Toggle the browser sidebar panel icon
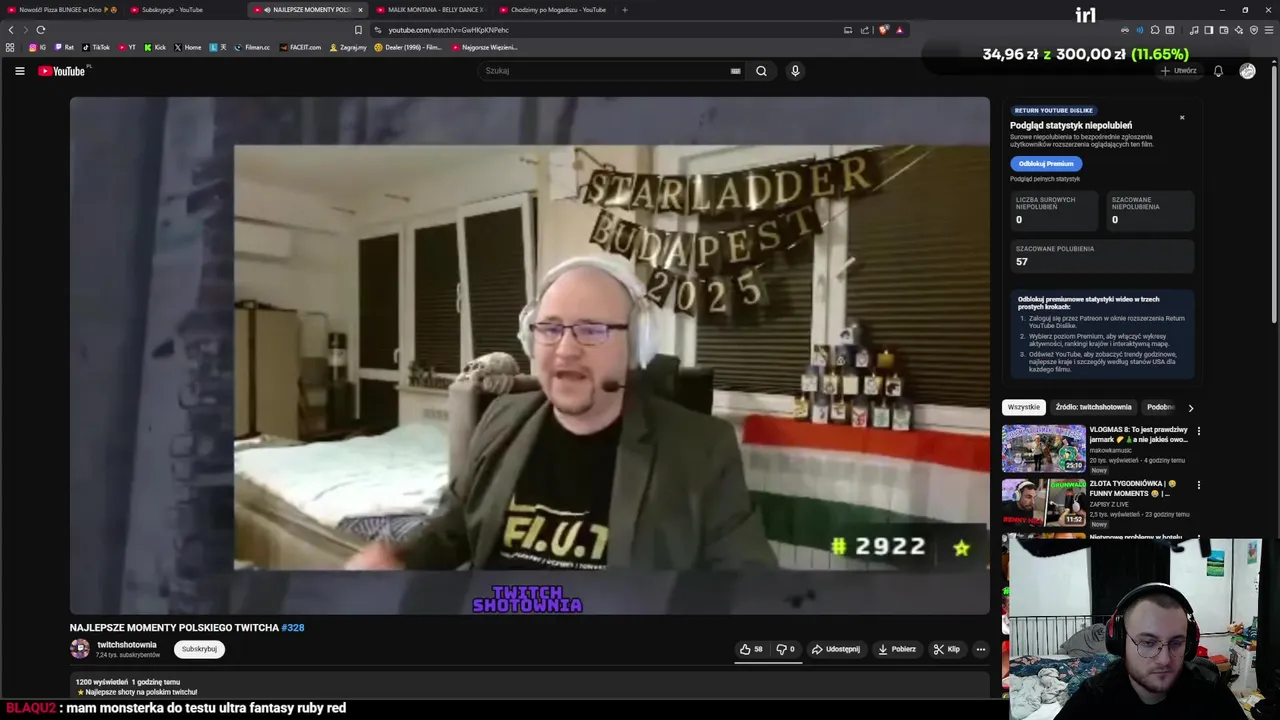This screenshot has height=720, width=1280. click(1208, 30)
